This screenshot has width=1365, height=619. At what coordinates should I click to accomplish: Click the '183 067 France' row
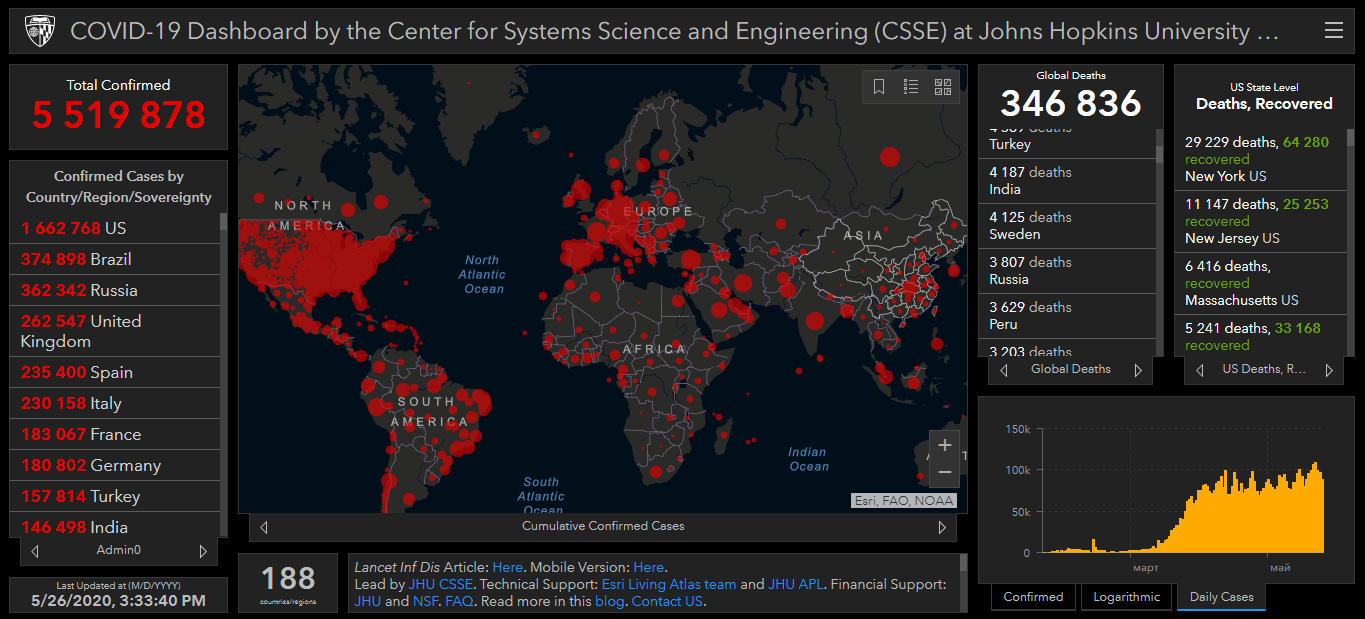pos(115,434)
